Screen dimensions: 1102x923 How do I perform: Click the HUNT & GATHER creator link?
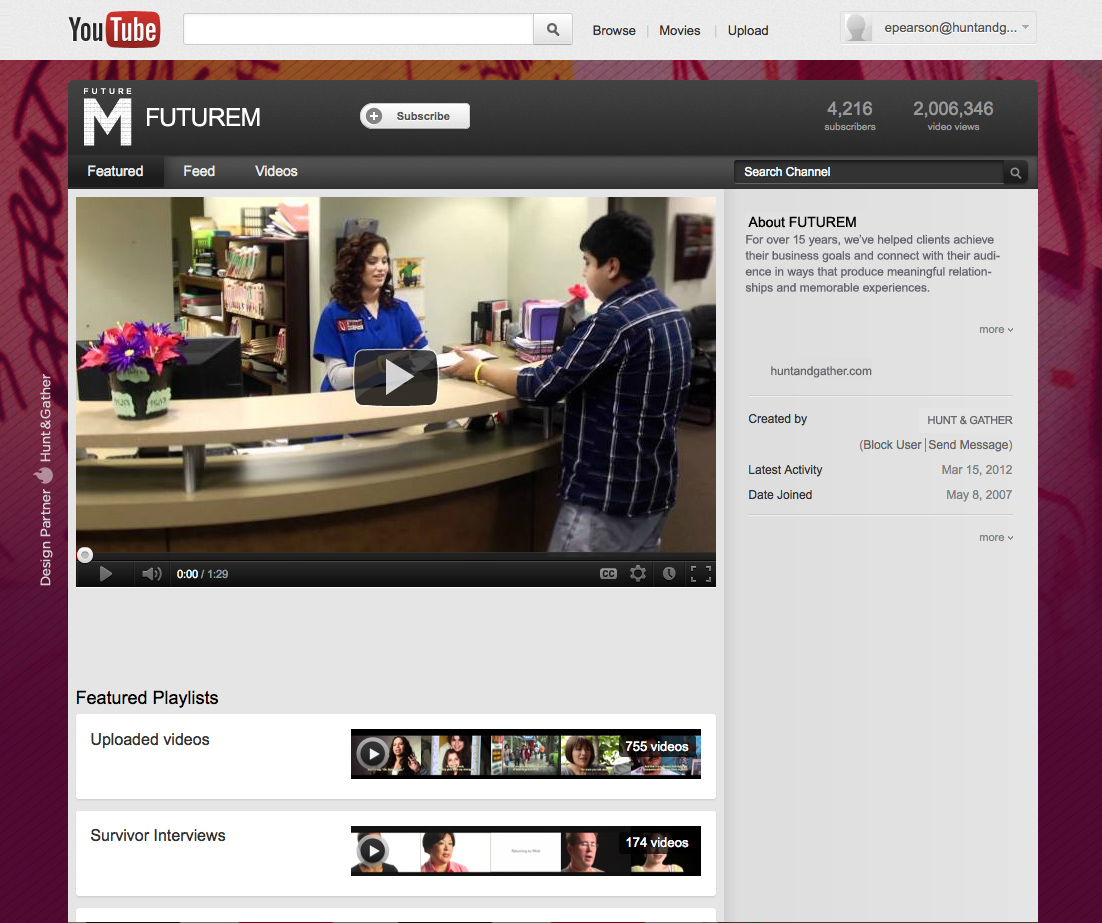970,420
